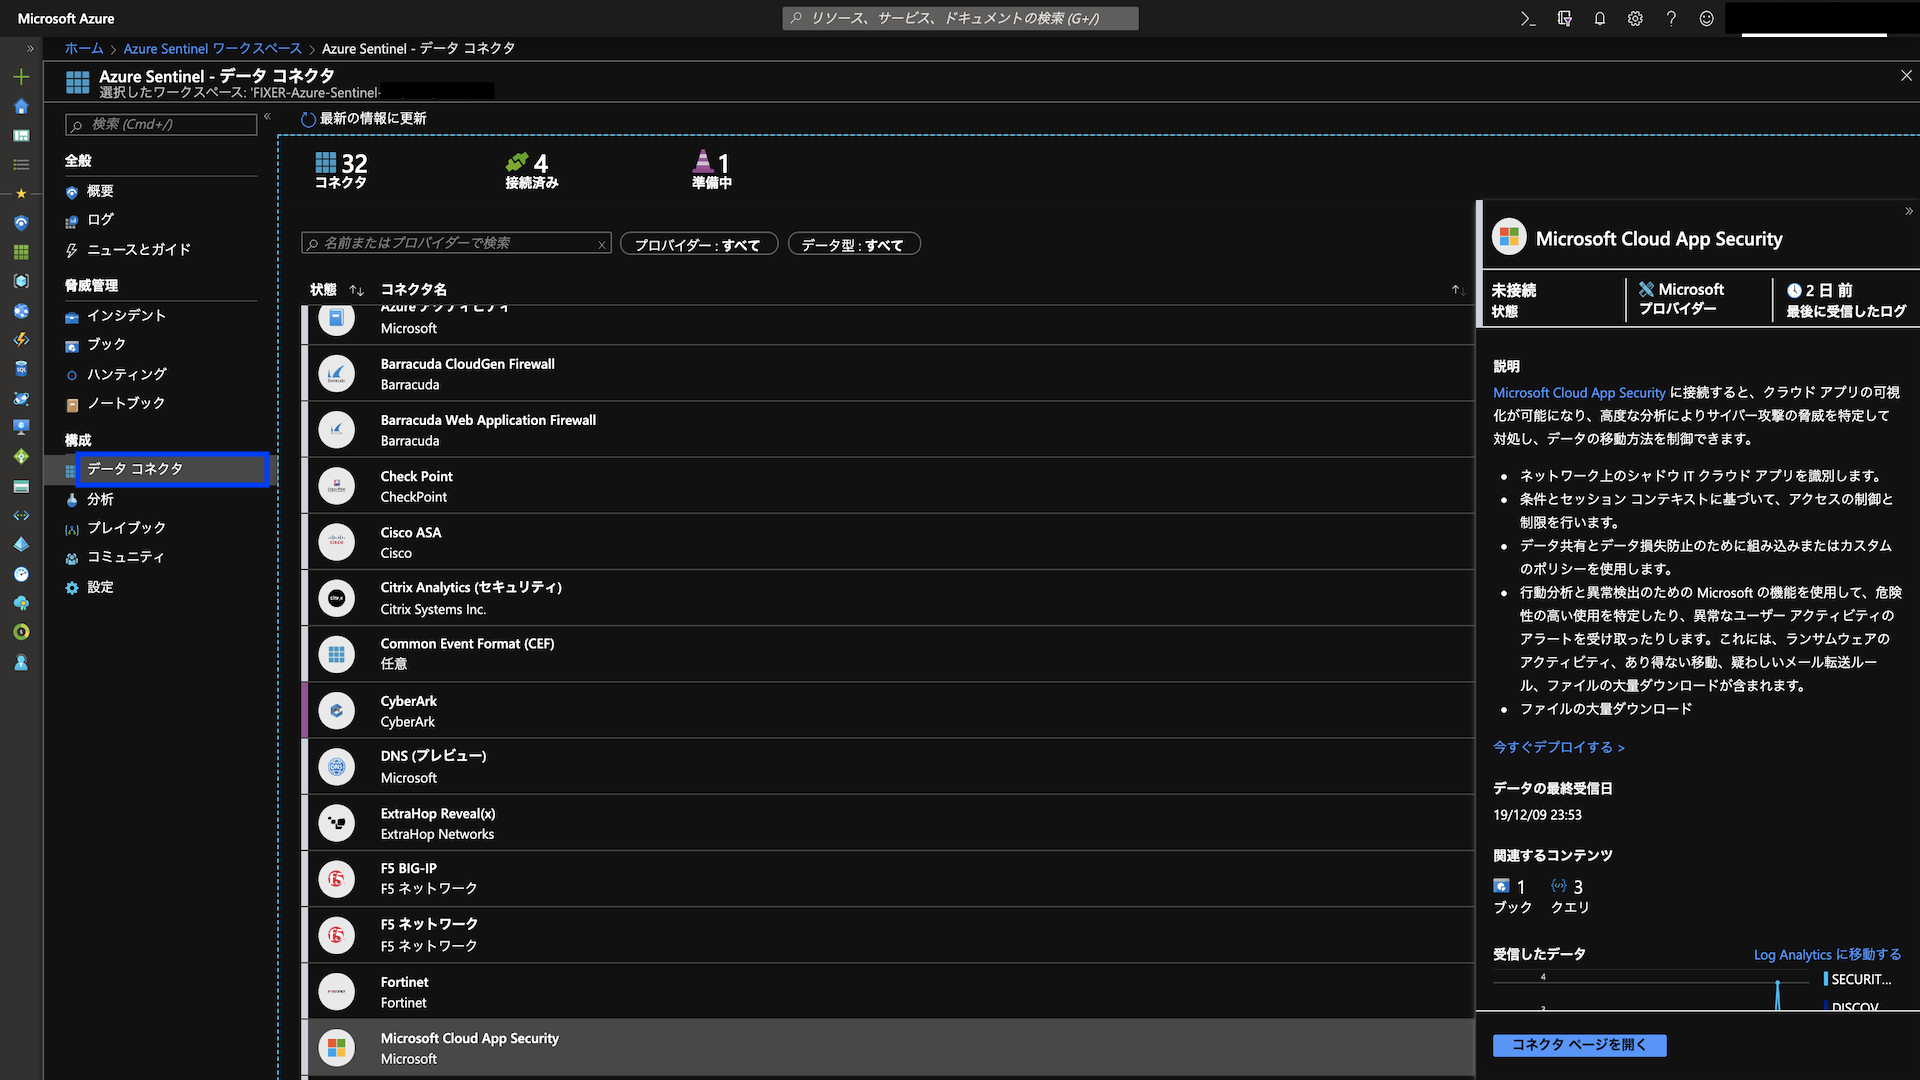
Task: Open インシデント in the sidebar menu
Action: point(126,315)
